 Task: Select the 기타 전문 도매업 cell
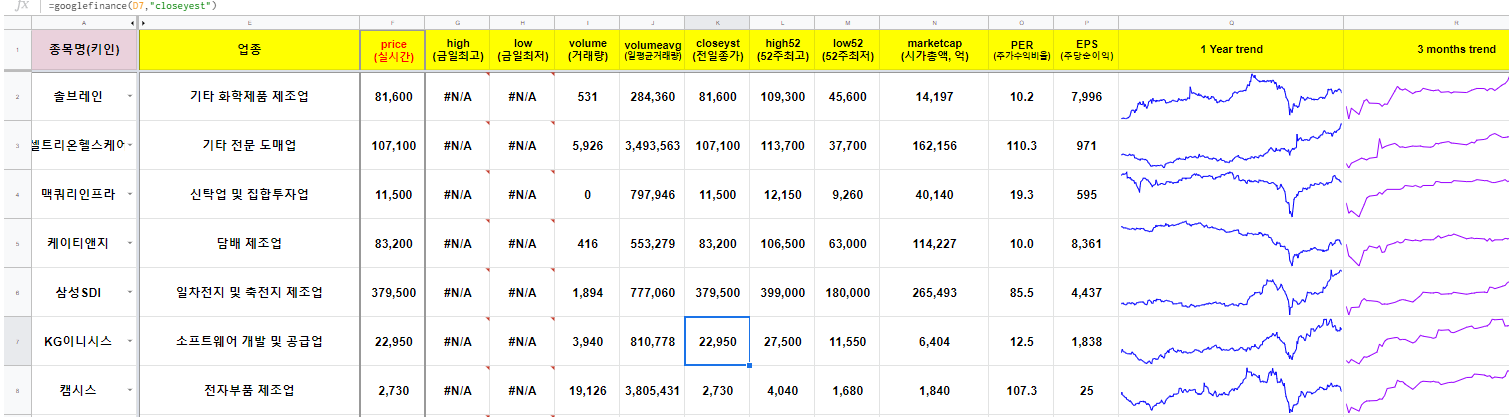pyautogui.click(x=249, y=146)
